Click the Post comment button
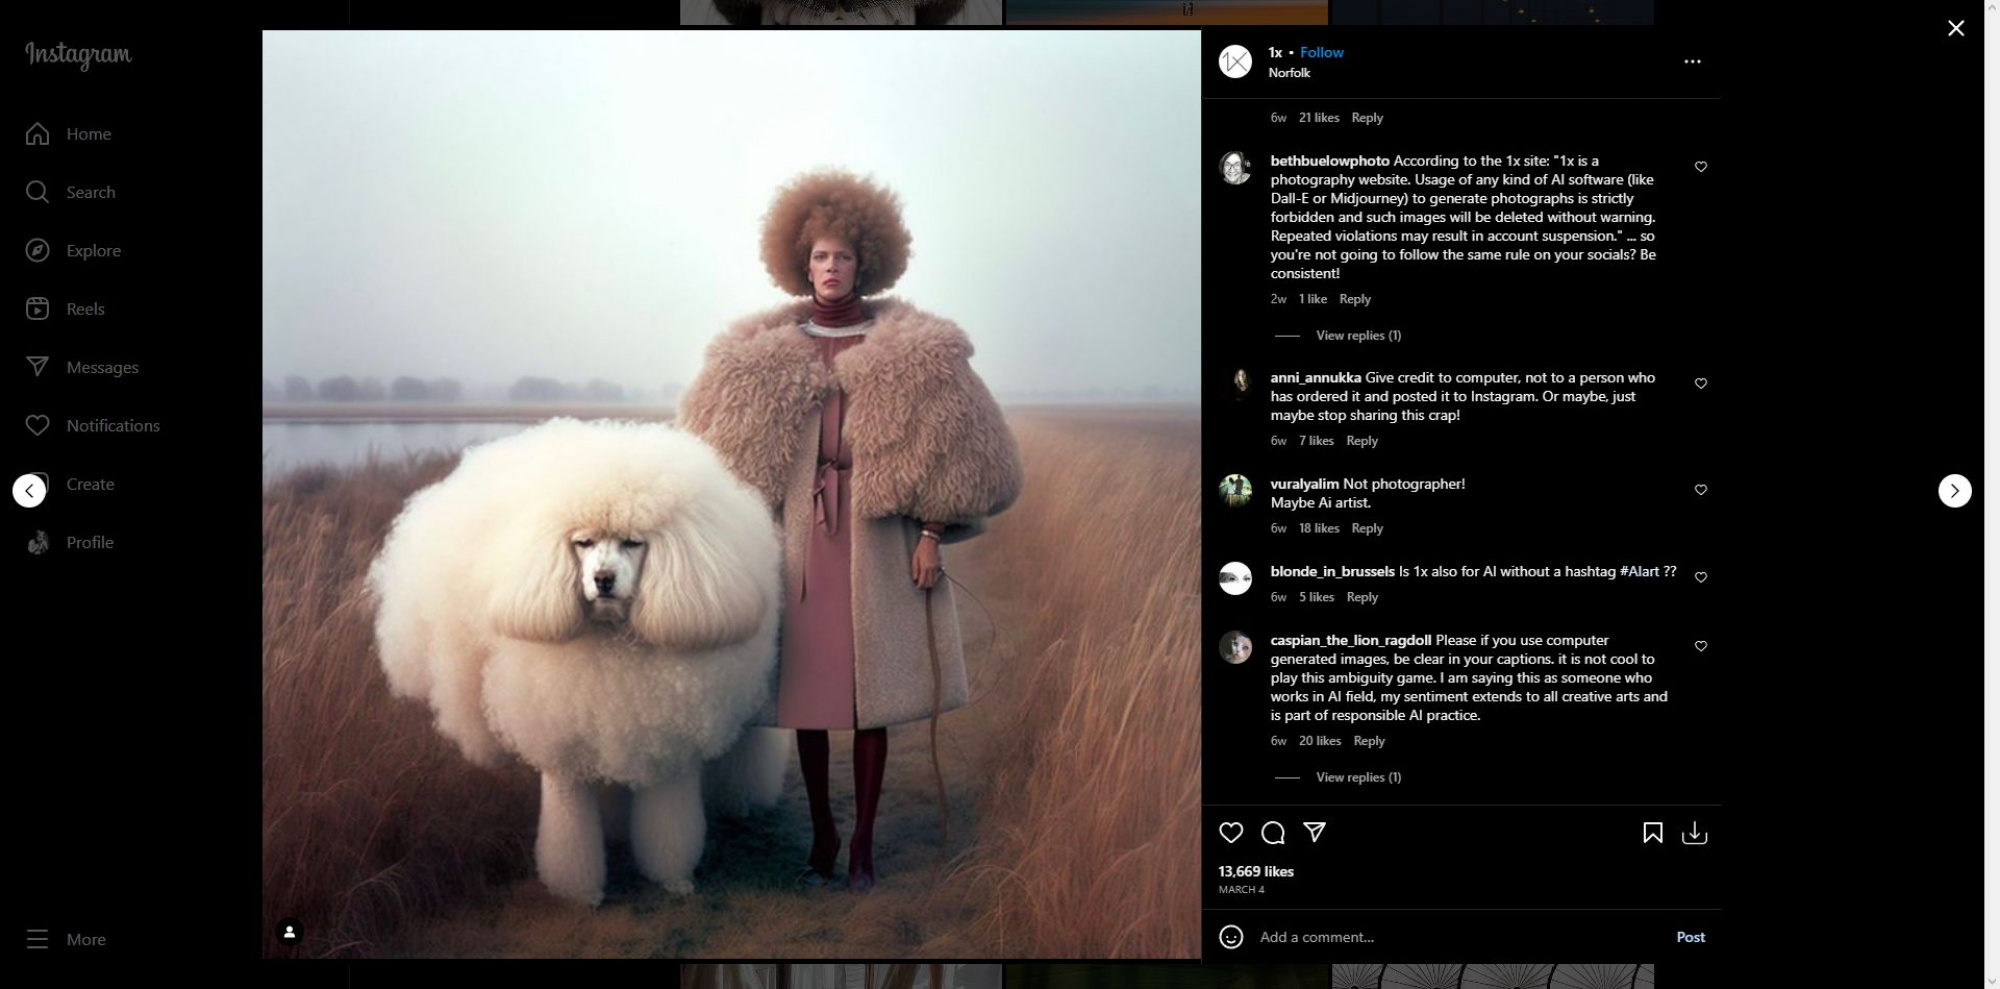The height and width of the screenshot is (989, 2000). pos(1690,937)
